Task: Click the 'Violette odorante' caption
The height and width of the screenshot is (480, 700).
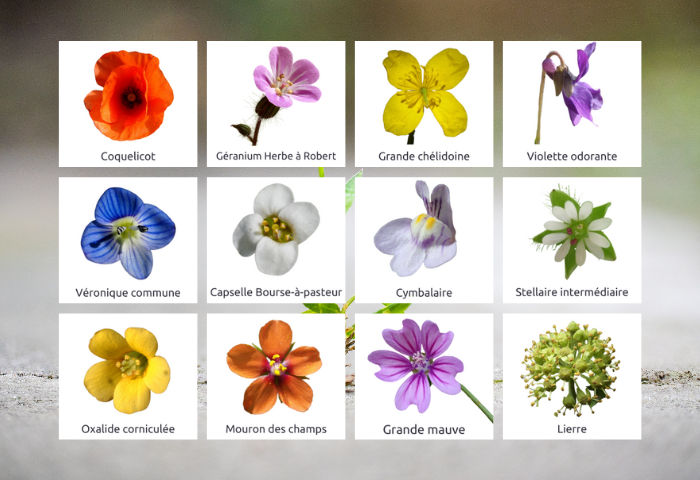Action: [572, 156]
